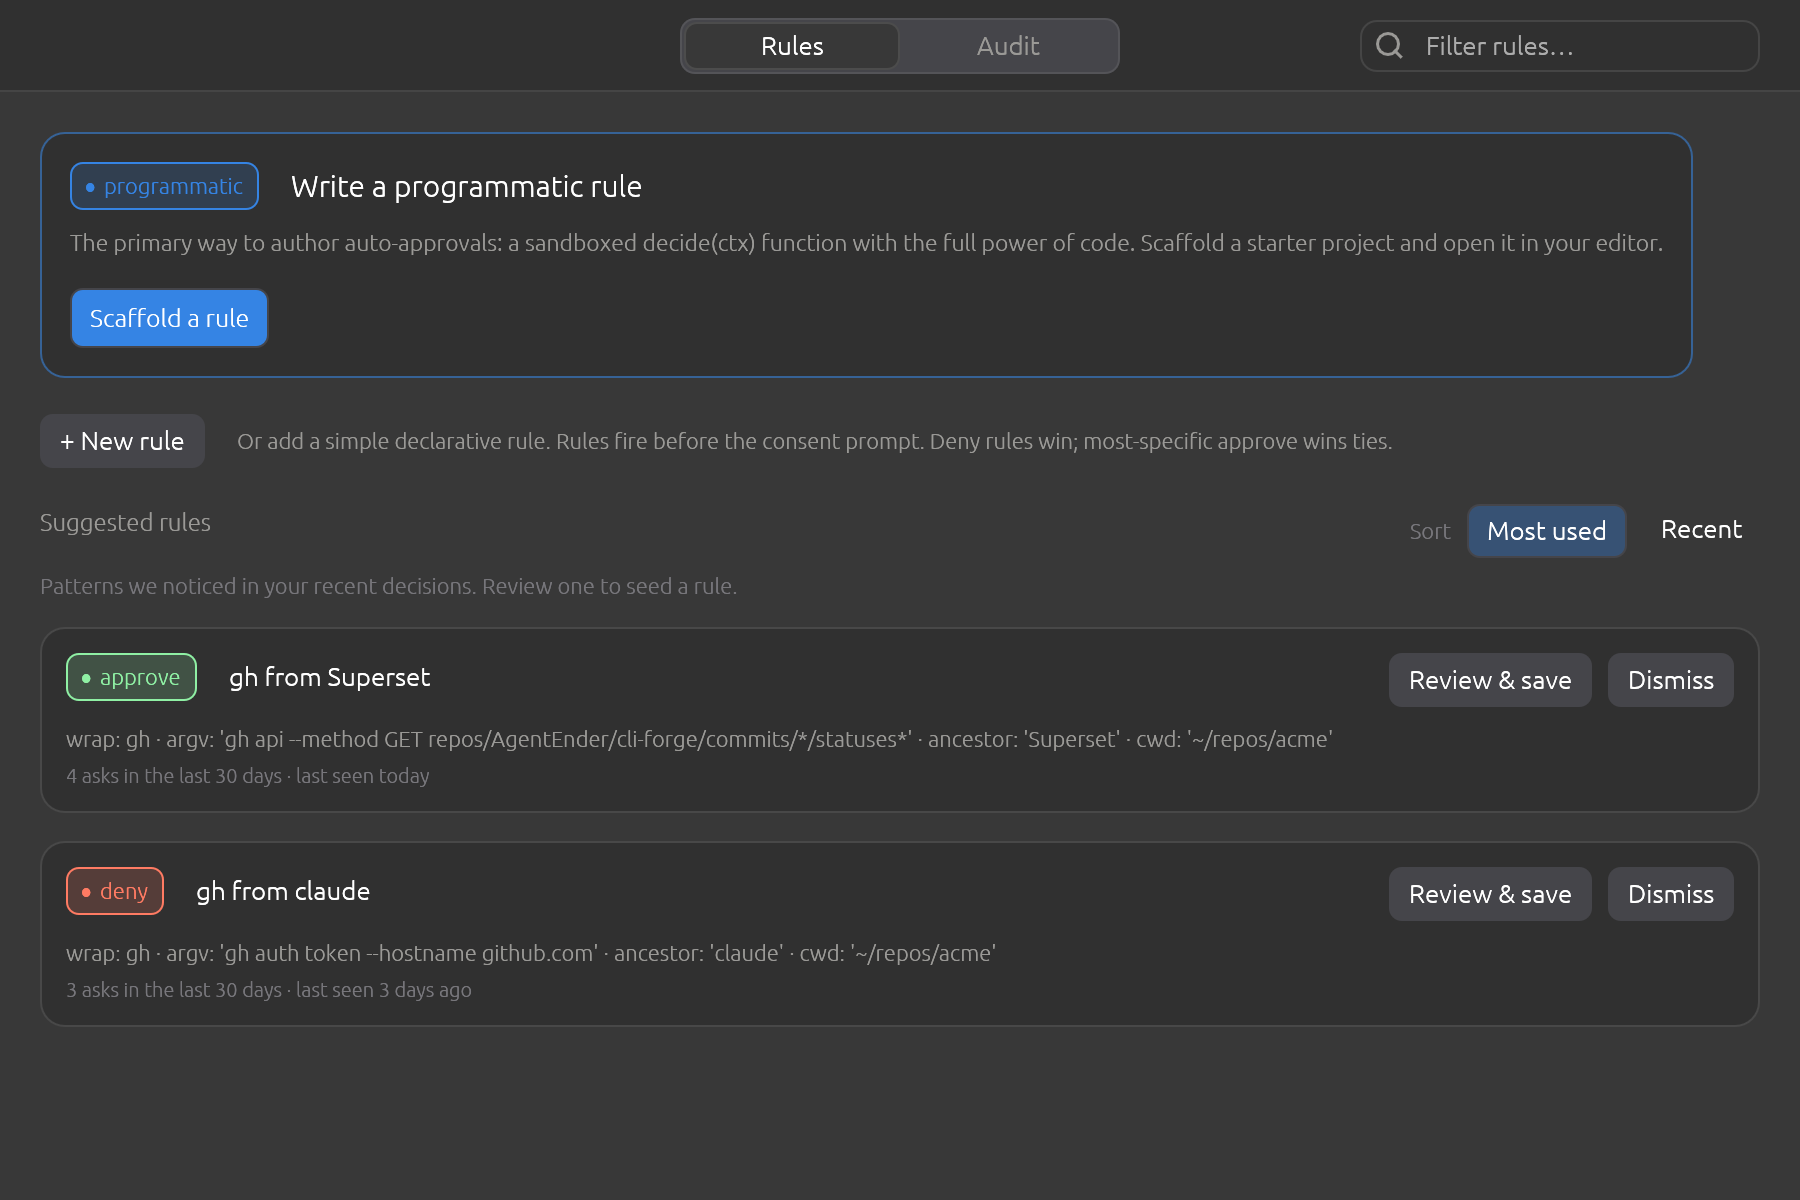This screenshot has height=1200, width=1800.
Task: Dismiss the gh from Superset suggestion
Action: (1670, 680)
